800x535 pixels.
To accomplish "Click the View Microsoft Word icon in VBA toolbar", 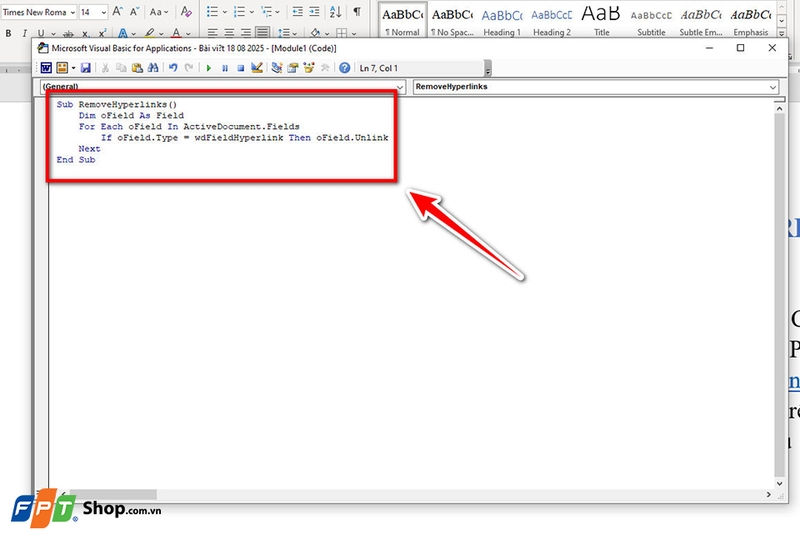I will 46,68.
